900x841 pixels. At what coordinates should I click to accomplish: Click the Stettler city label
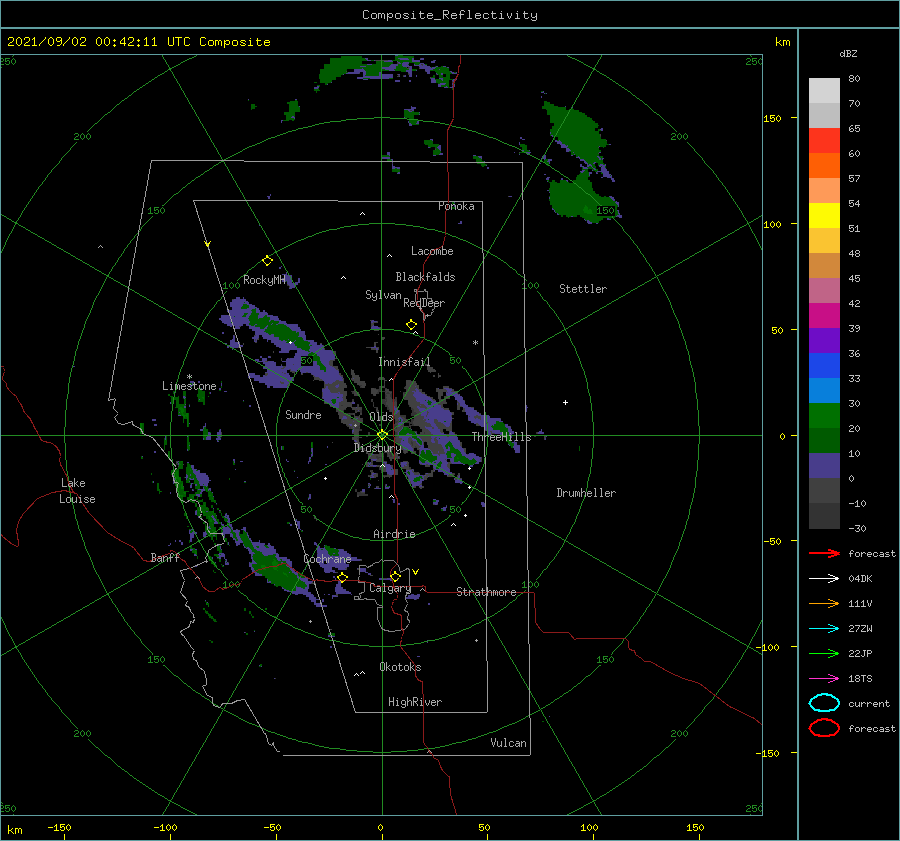[583, 289]
